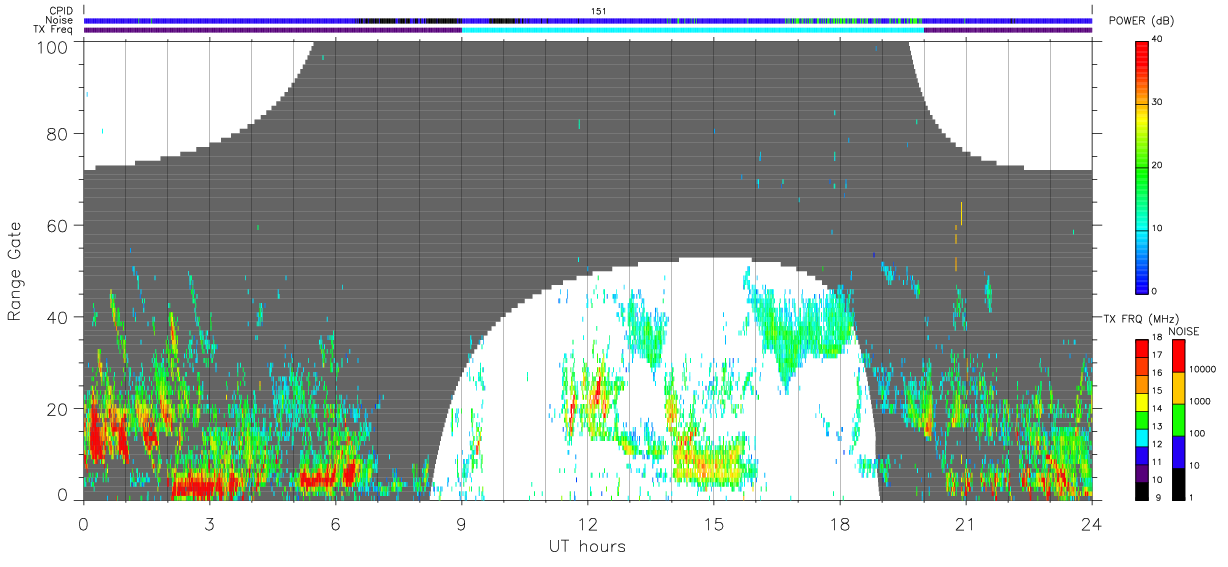Click the 80 tick on Range Gate axis
The height and width of the screenshot is (567, 1228).
point(58,134)
